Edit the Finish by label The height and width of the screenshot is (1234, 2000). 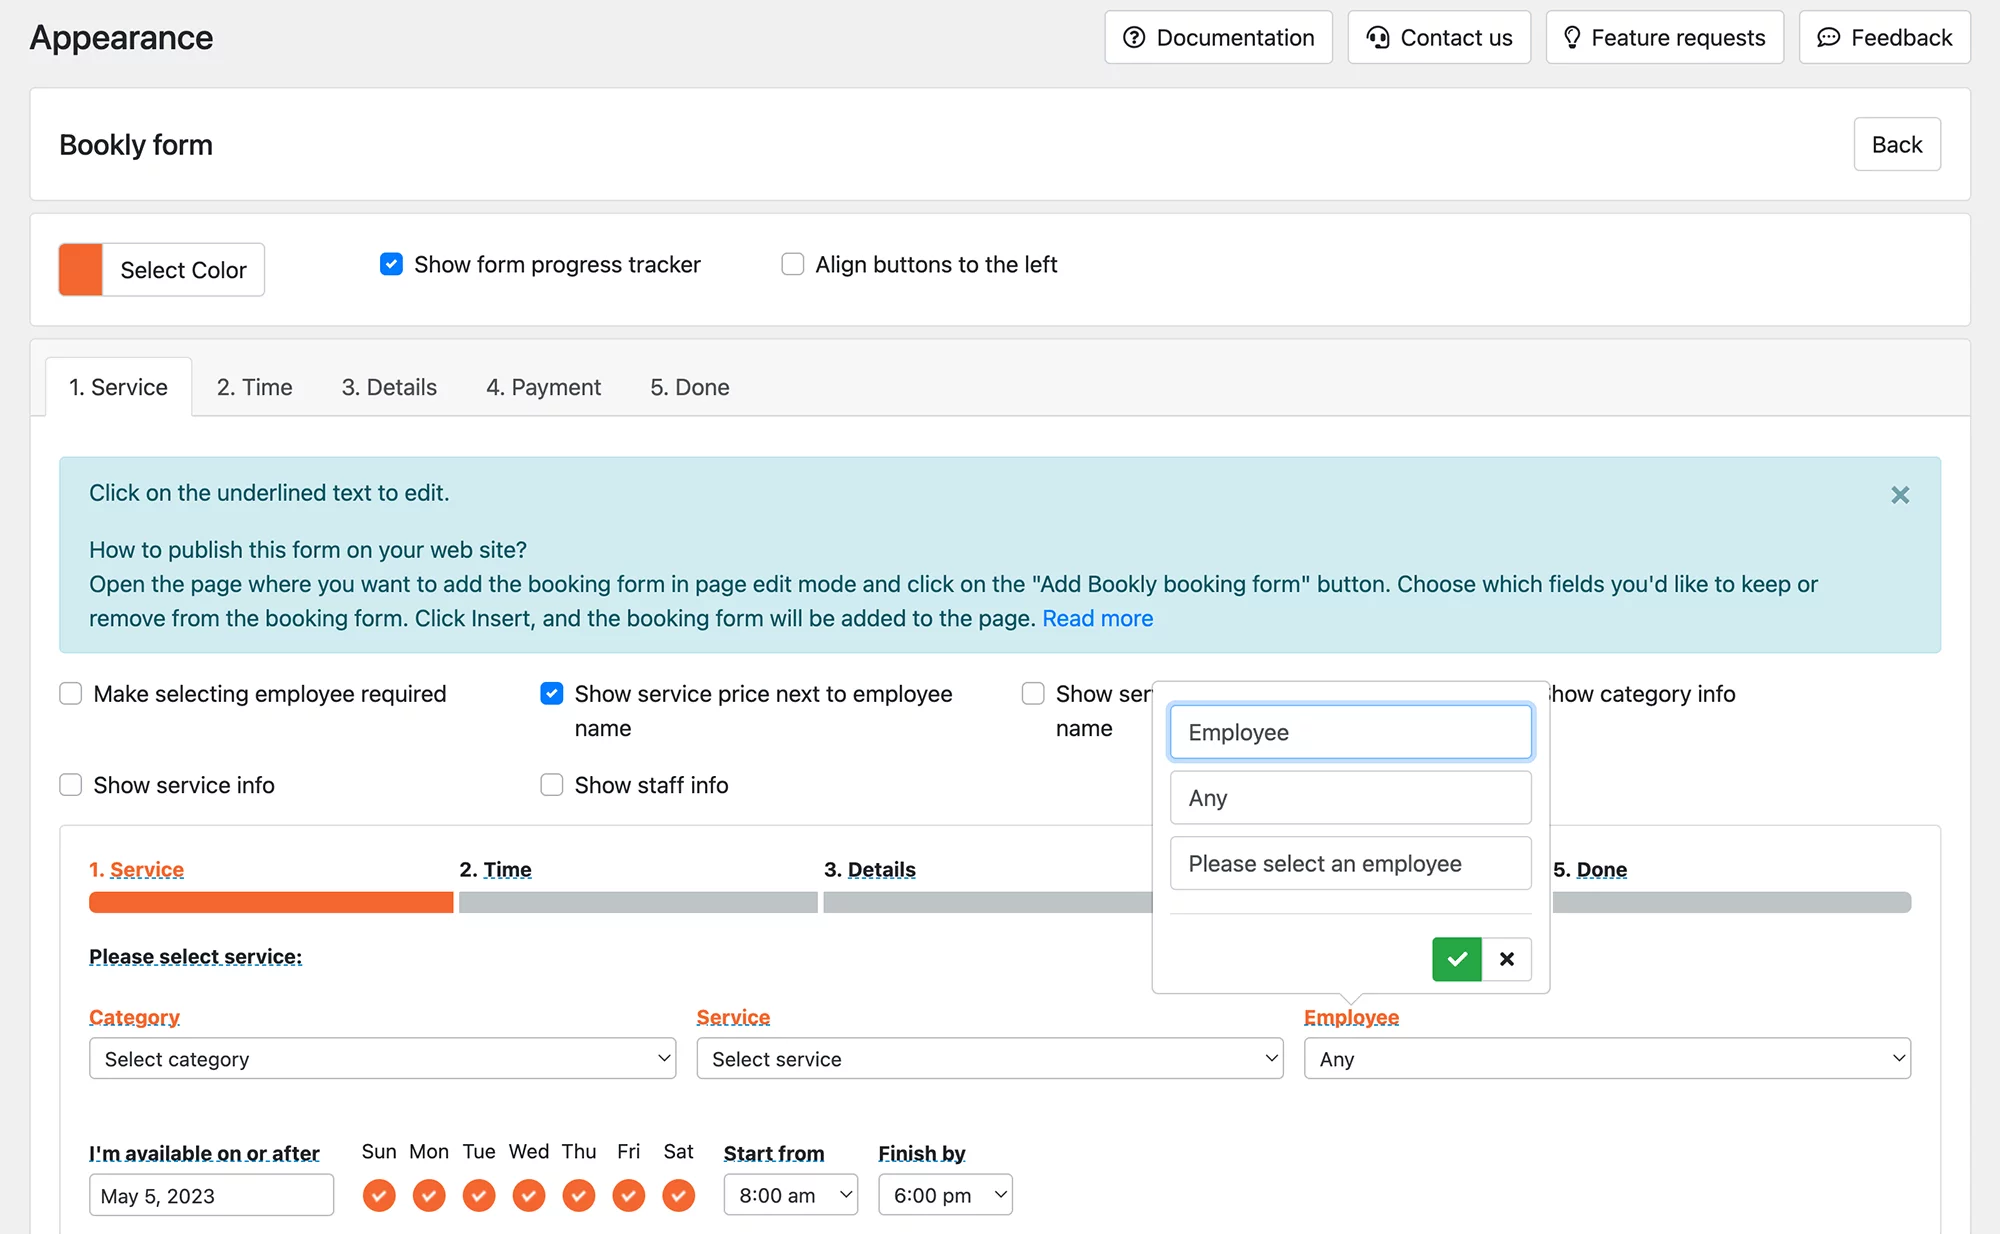pos(921,1153)
